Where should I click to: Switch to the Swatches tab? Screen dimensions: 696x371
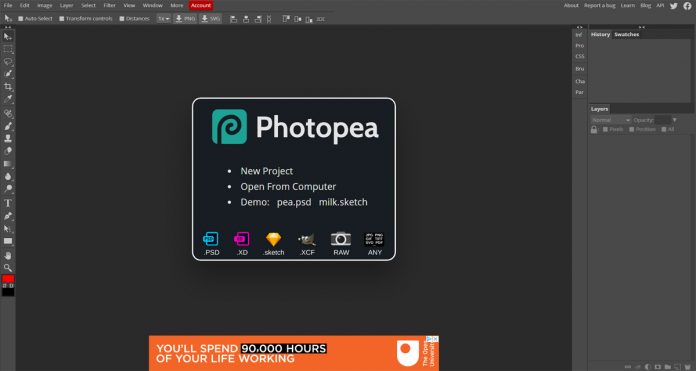[626, 34]
